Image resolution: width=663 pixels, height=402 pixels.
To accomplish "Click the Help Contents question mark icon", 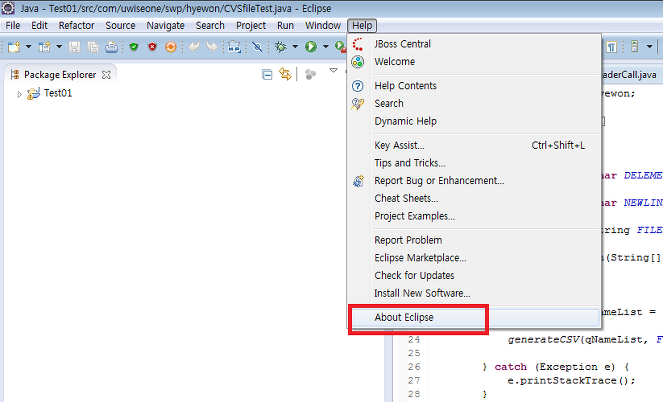I will click(358, 86).
